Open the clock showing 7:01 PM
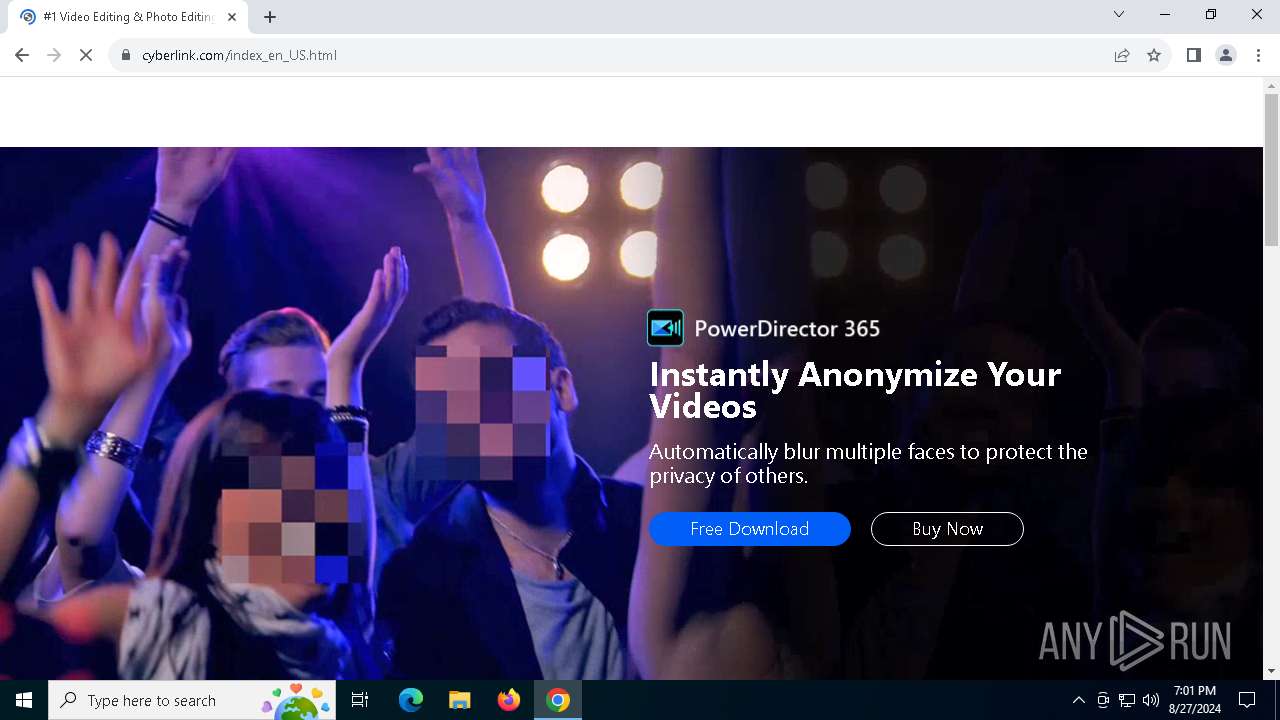This screenshot has height=720, width=1280. 1195,700
